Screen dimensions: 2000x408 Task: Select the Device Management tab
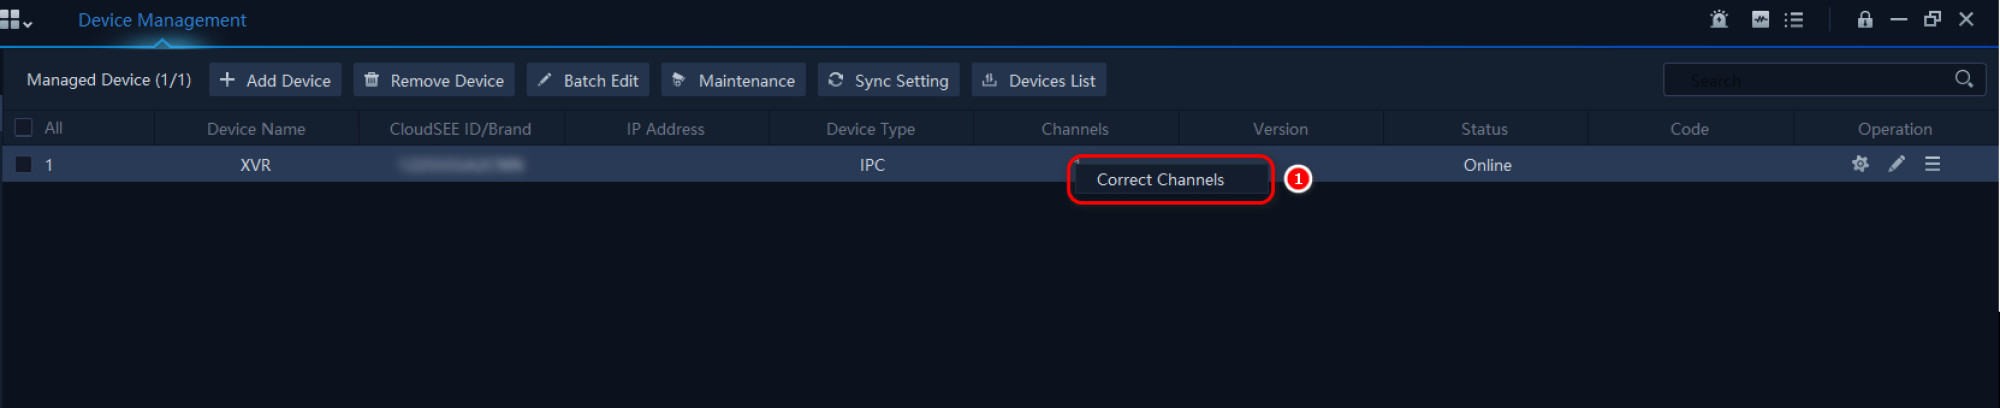click(x=162, y=20)
